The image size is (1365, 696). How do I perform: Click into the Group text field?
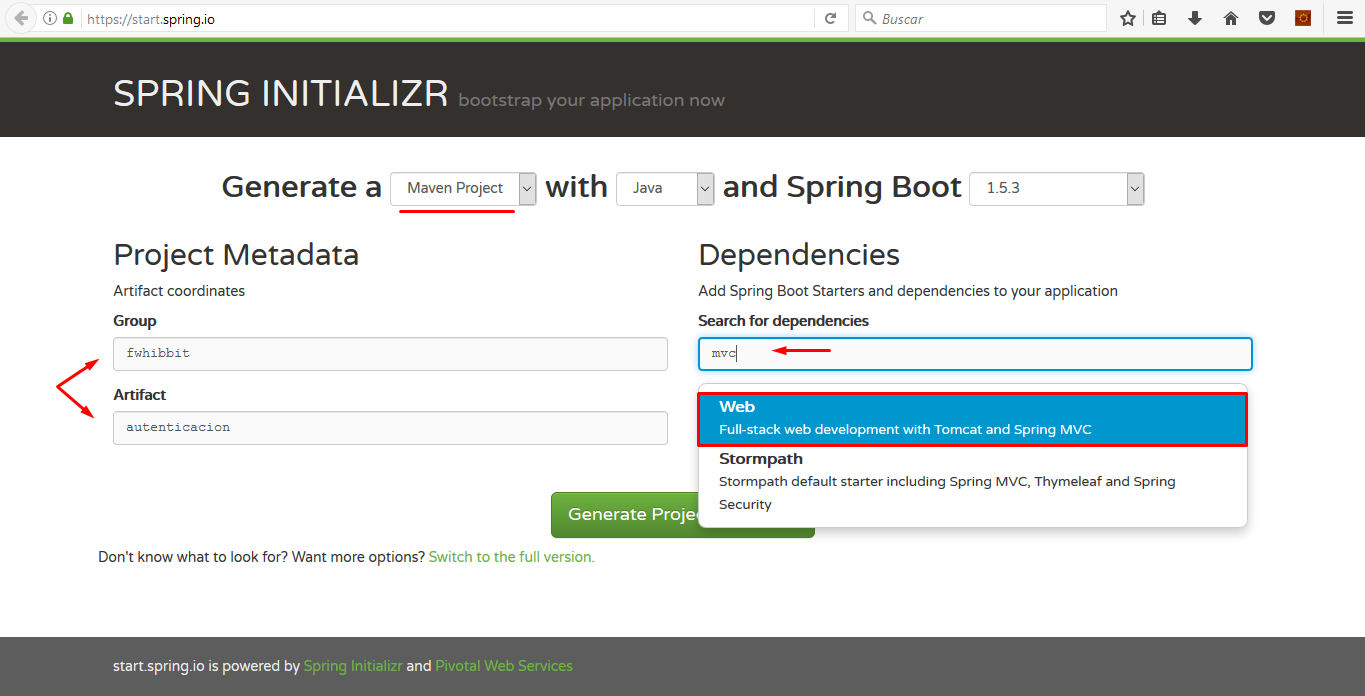pos(390,354)
